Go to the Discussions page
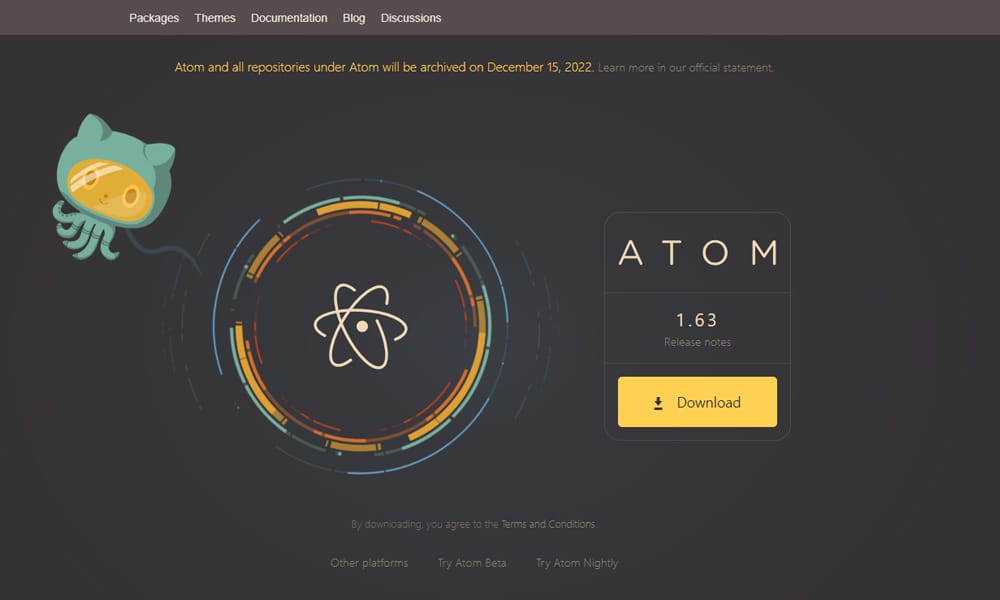 click(x=410, y=17)
